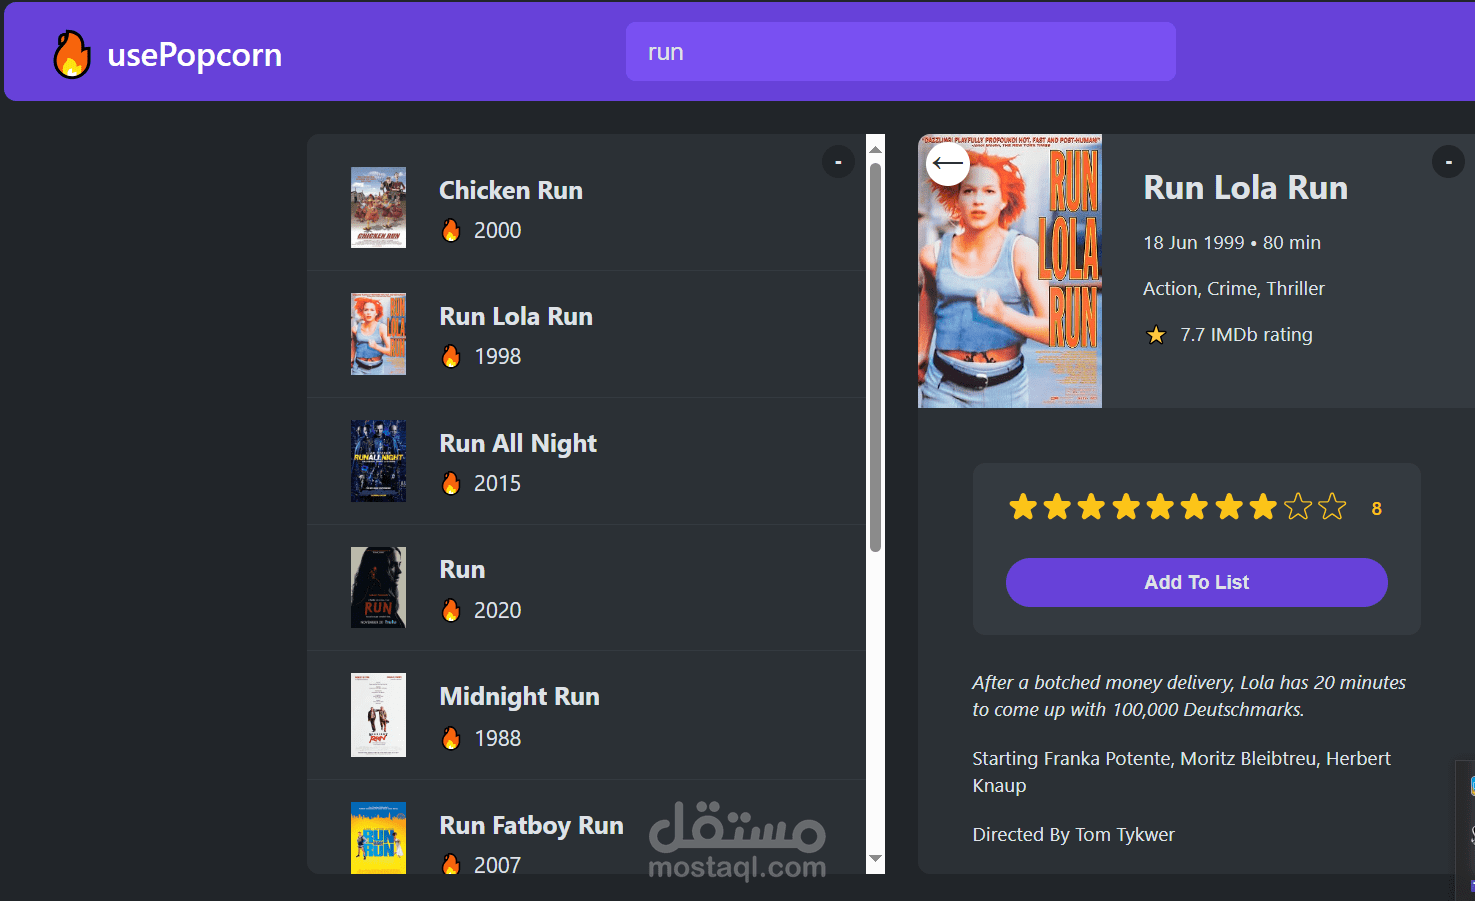
Task: Click the year 2007 under Run Fatboy Run
Action: point(497,864)
